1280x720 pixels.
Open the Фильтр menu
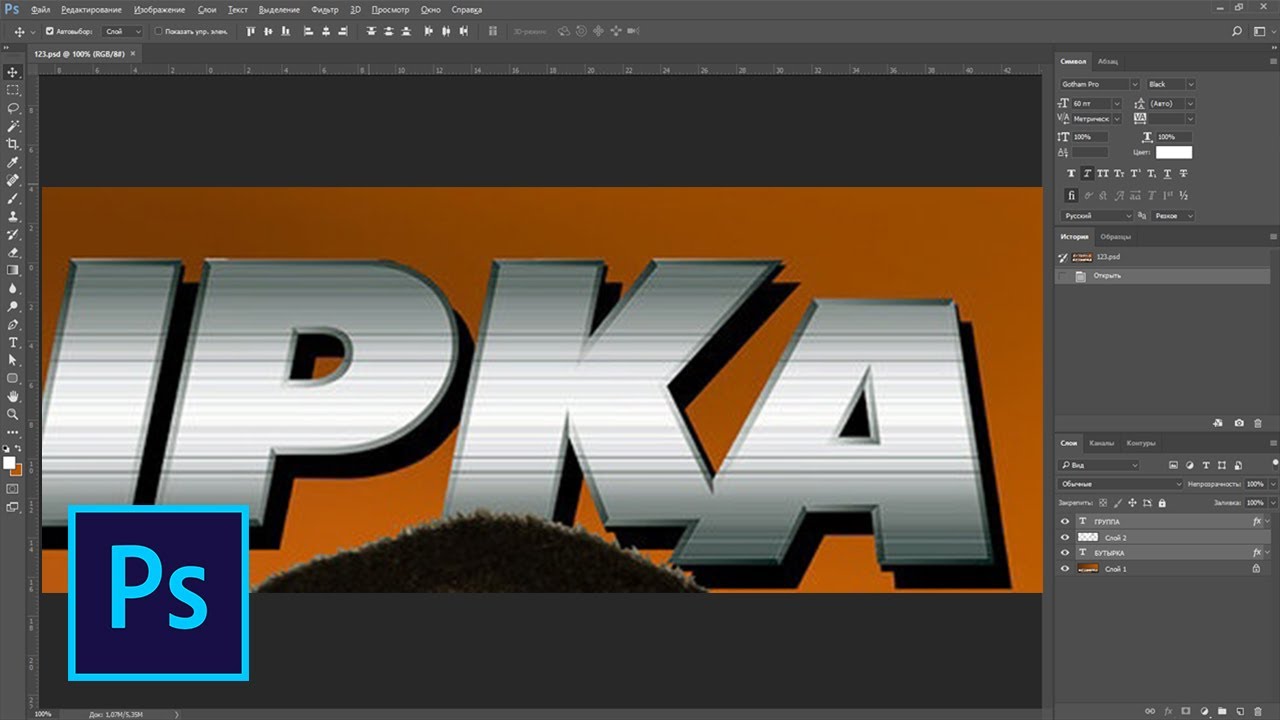[x=325, y=9]
